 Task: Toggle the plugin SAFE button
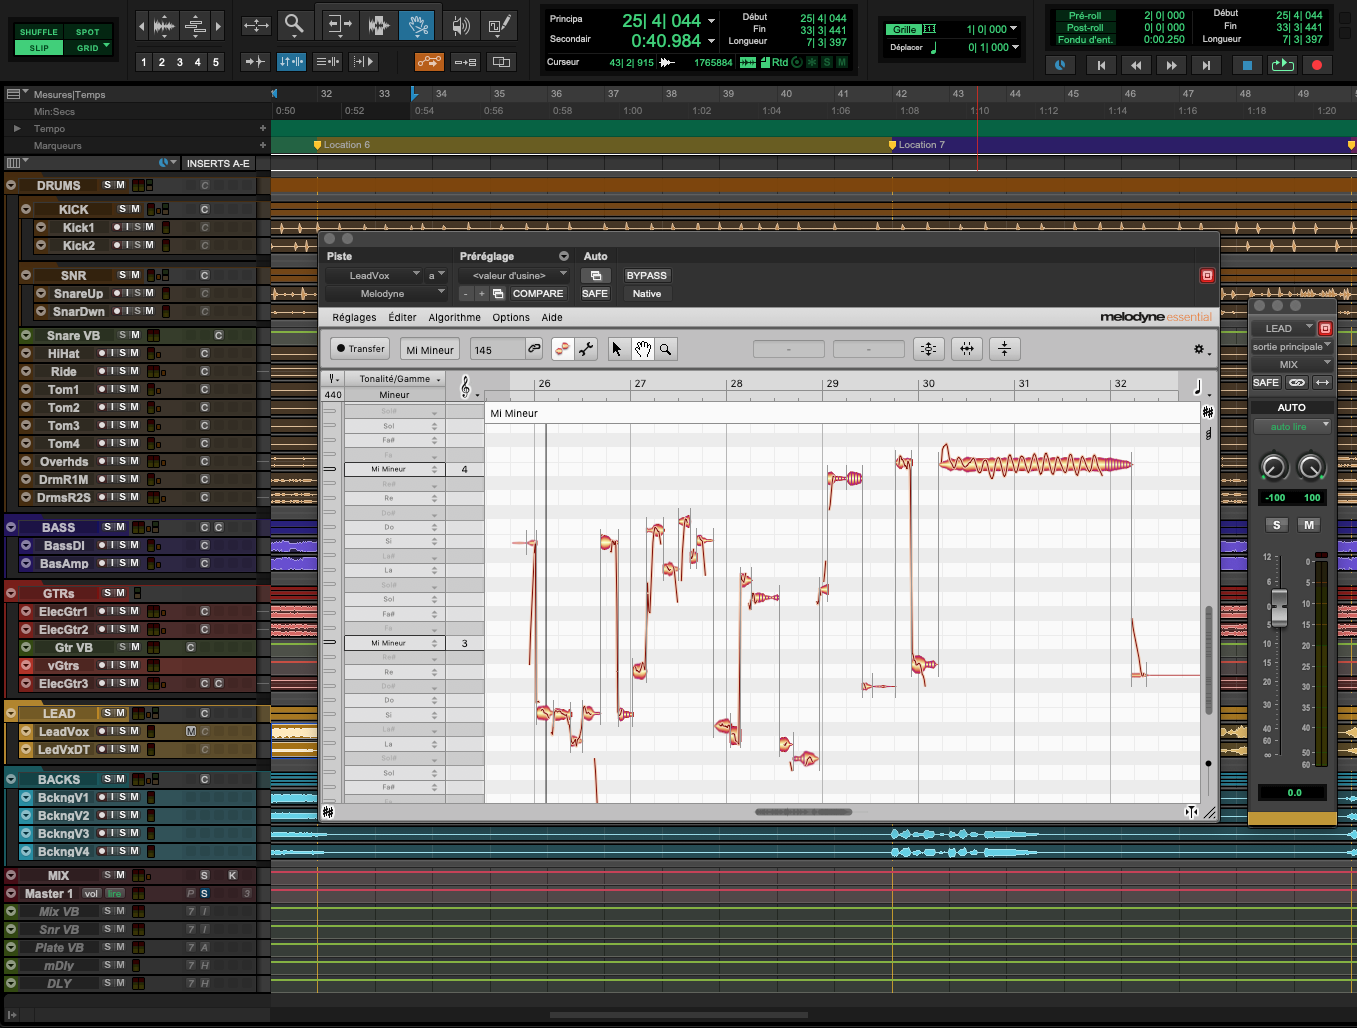pos(595,294)
